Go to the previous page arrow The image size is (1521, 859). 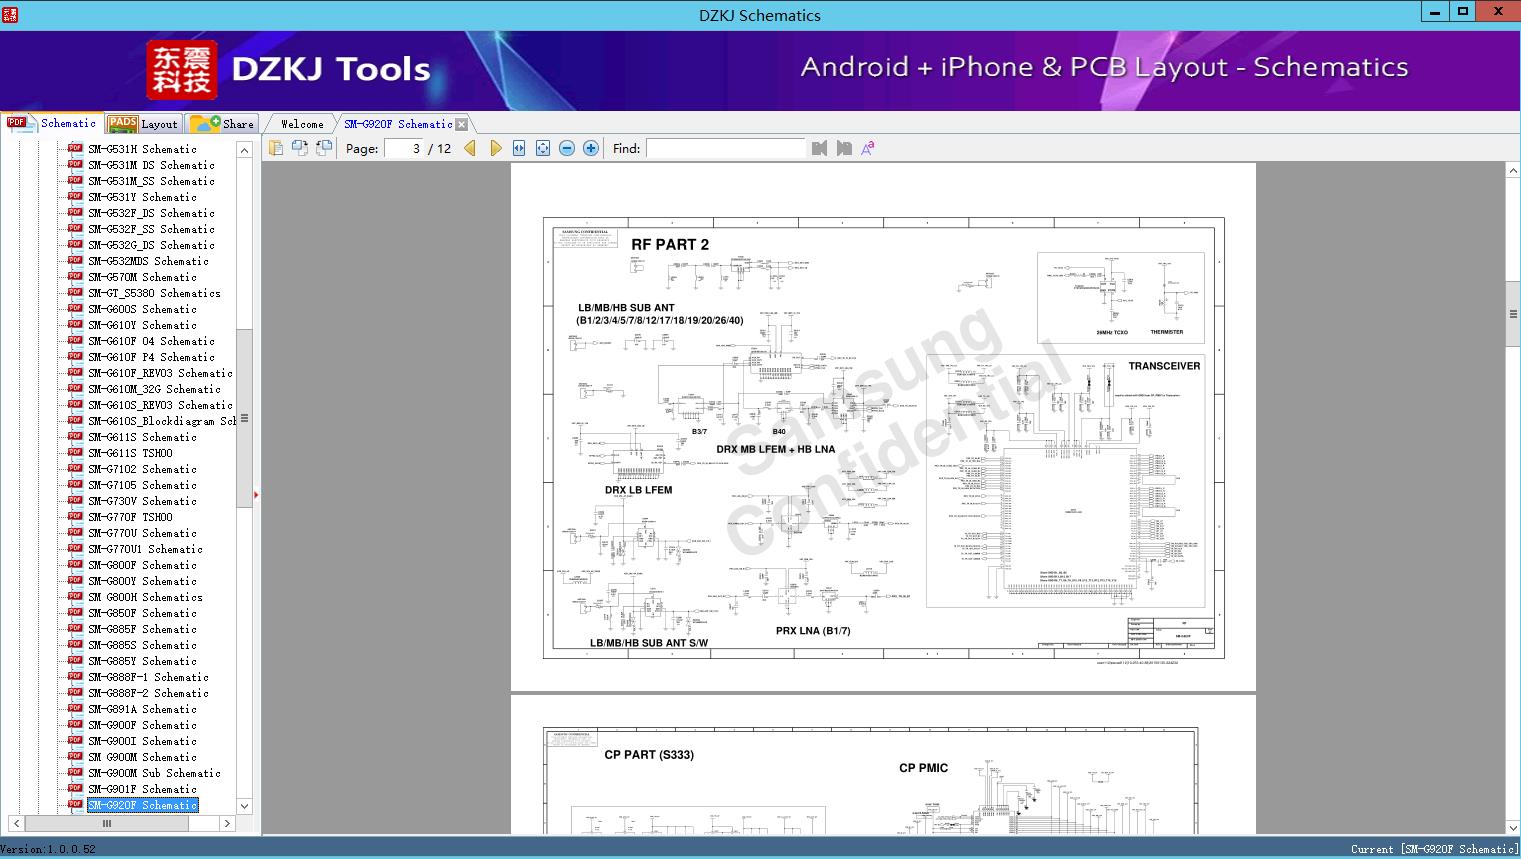(x=470, y=148)
